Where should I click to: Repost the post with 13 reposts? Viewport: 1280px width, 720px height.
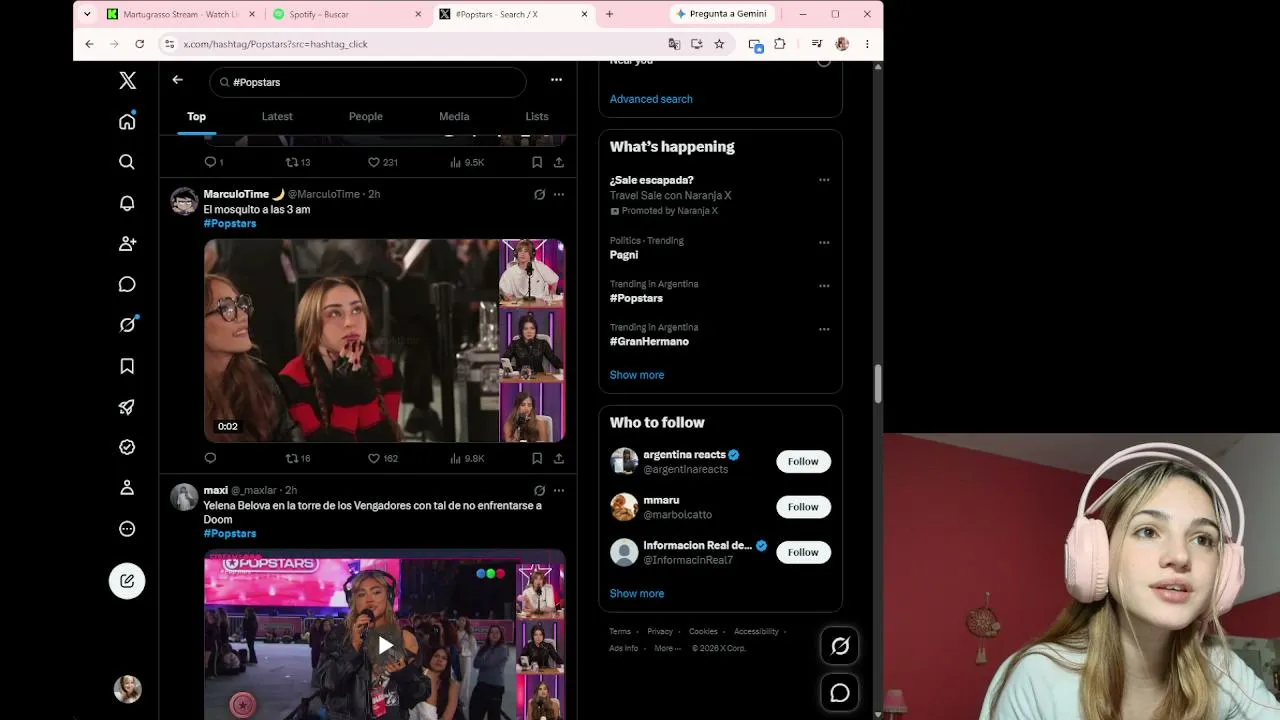point(298,162)
